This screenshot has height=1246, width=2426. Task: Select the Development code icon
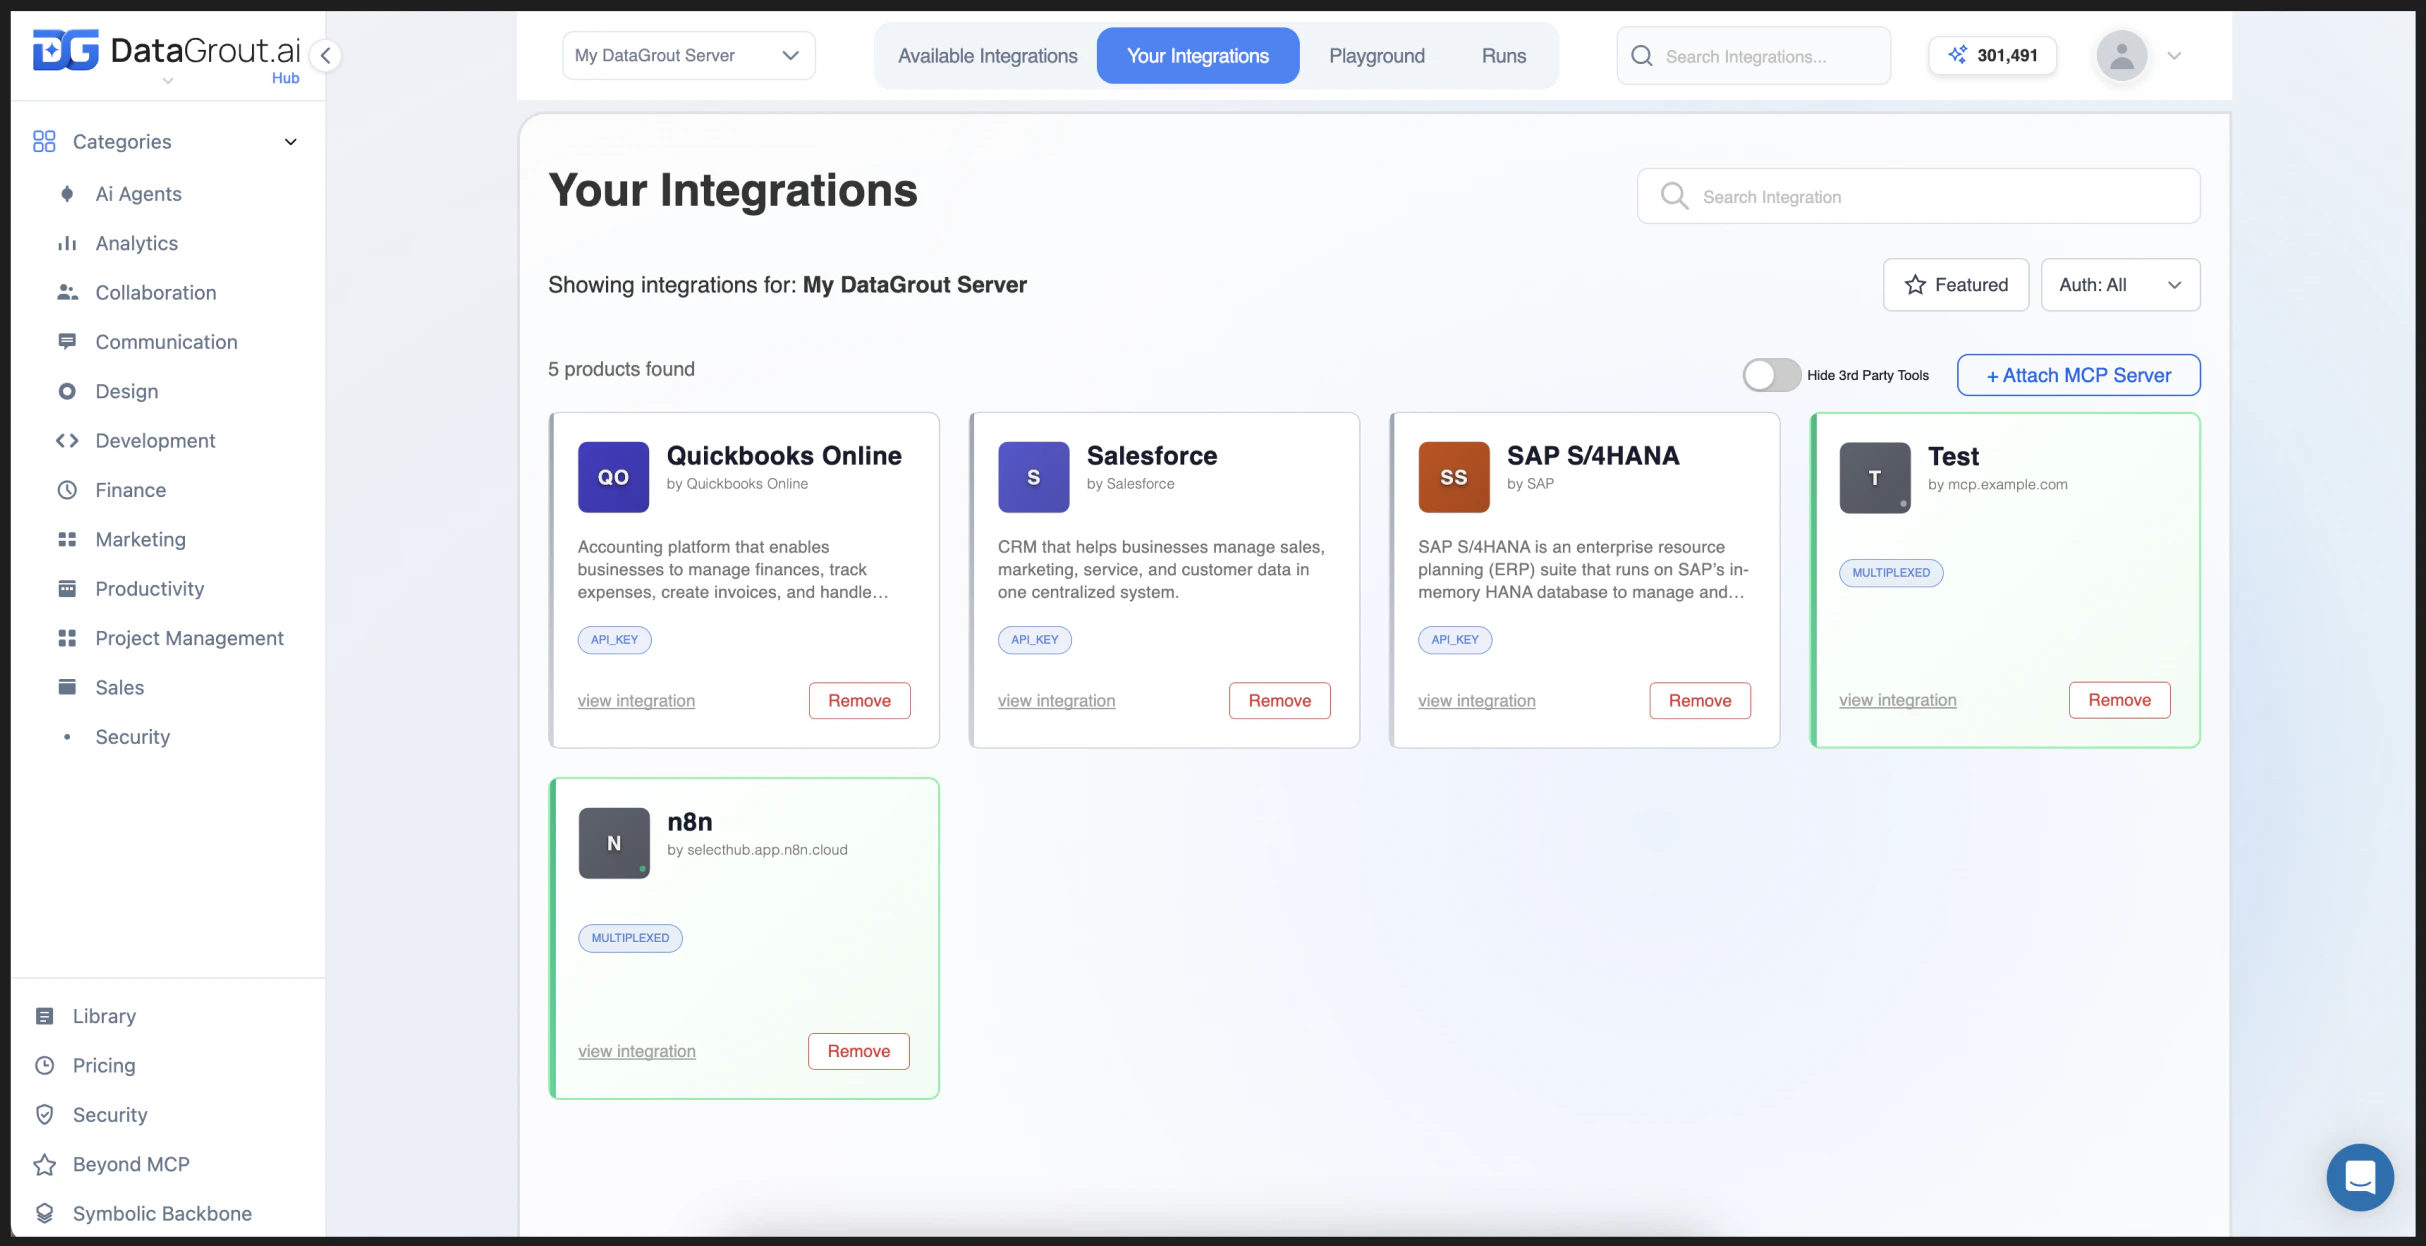point(67,440)
